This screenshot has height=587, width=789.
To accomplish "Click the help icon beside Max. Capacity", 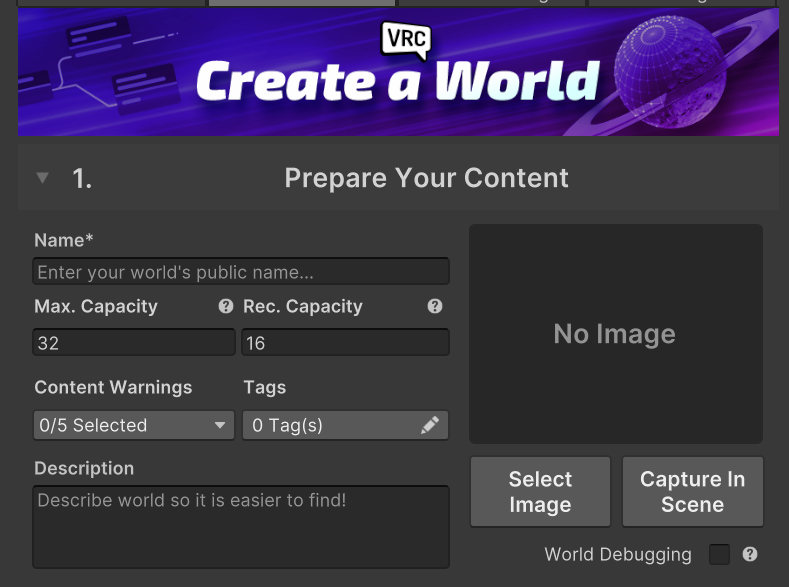I will click(x=226, y=307).
